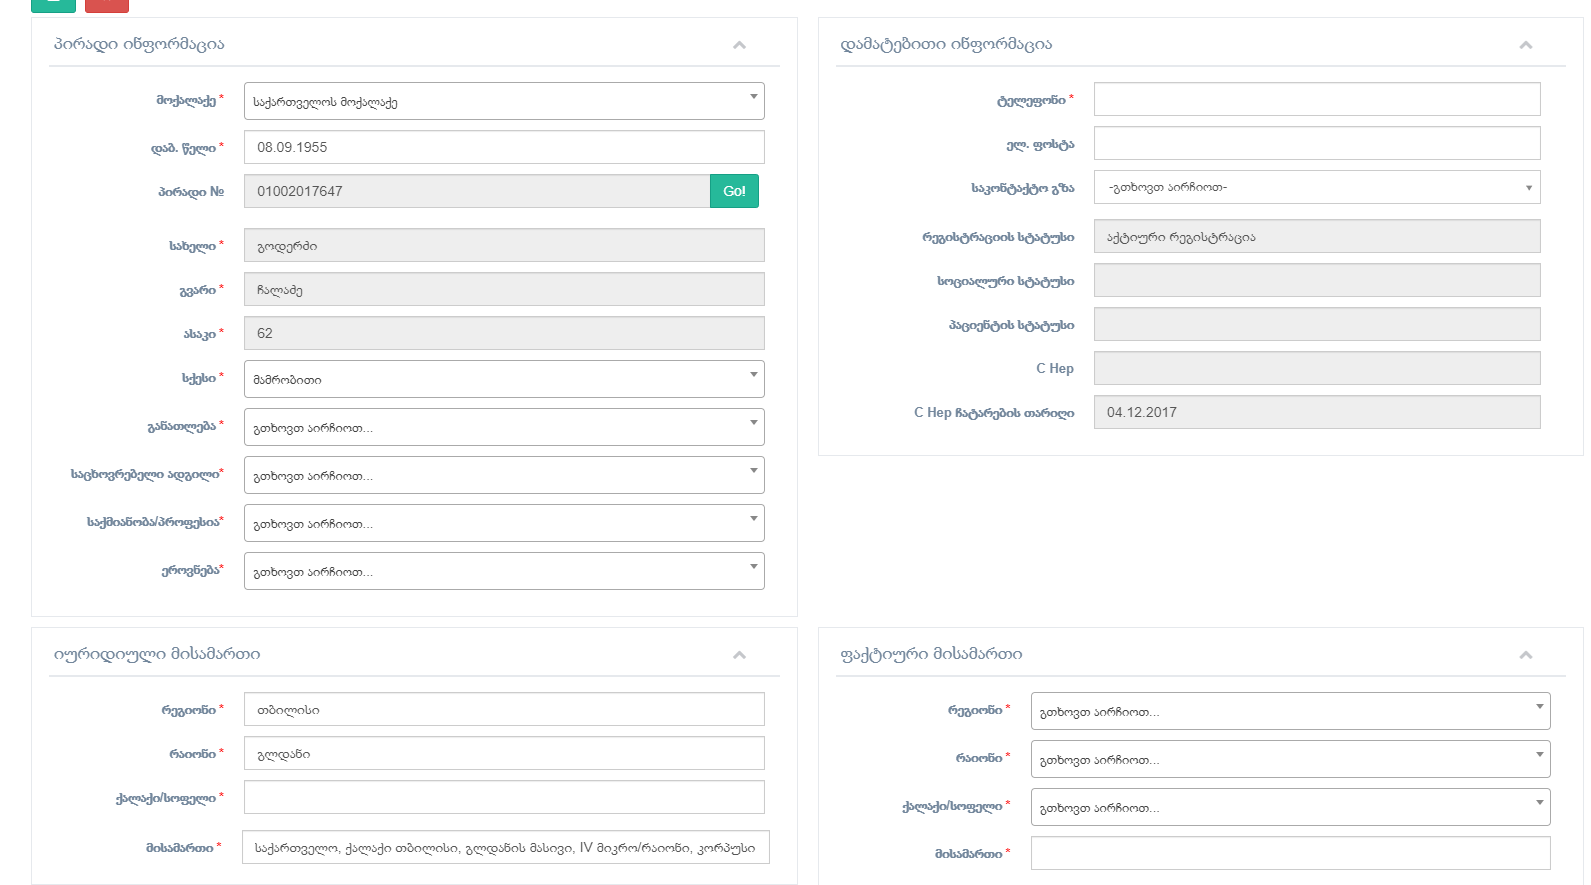Open the ეროვნება nationality dropdown
Image resolution: width=1591 pixels, height=885 pixels.
[504, 571]
